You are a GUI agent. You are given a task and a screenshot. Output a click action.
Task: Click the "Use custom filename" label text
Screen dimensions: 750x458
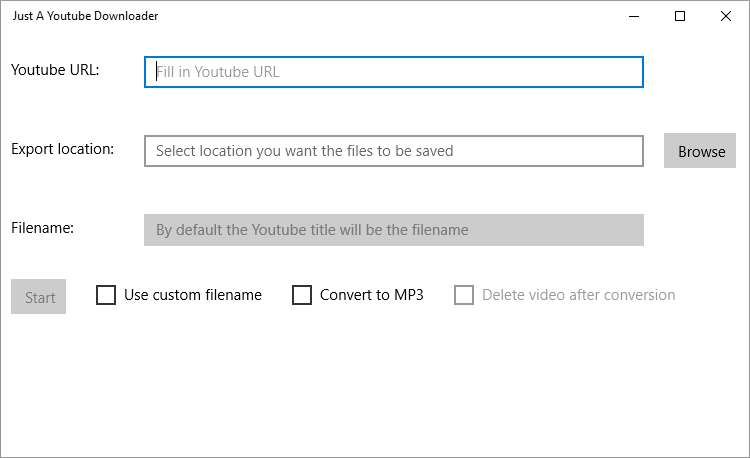193,295
